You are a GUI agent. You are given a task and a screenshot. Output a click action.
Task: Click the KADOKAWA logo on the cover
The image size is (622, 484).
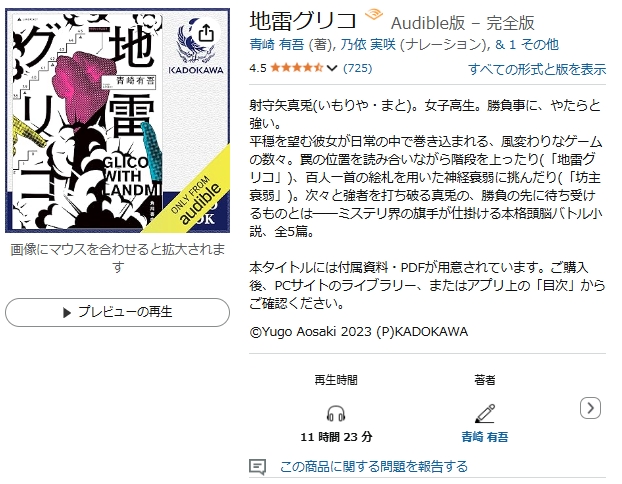(196, 47)
